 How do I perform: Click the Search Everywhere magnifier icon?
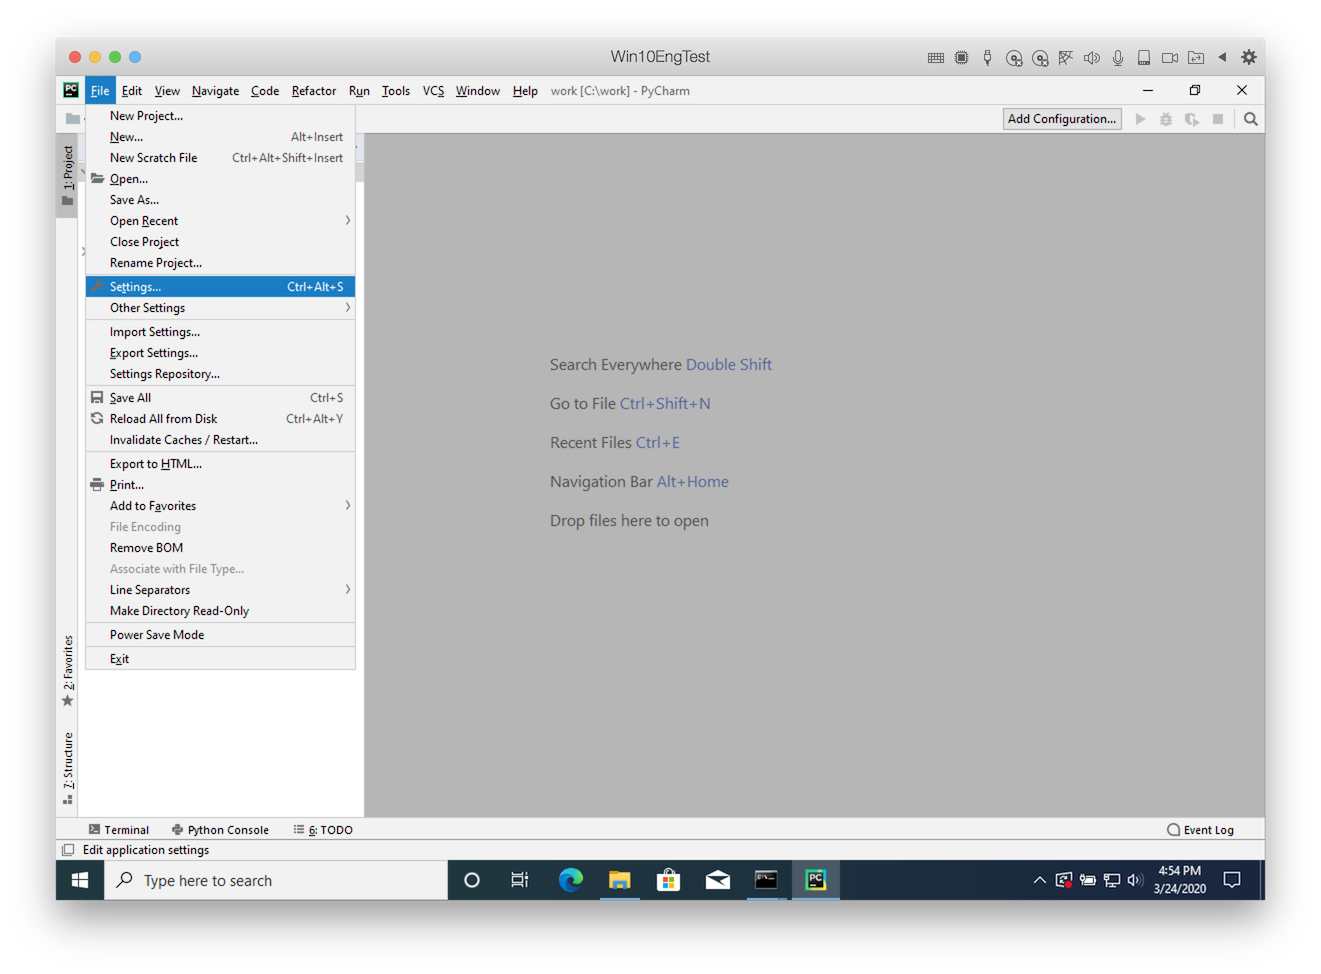pos(1250,119)
